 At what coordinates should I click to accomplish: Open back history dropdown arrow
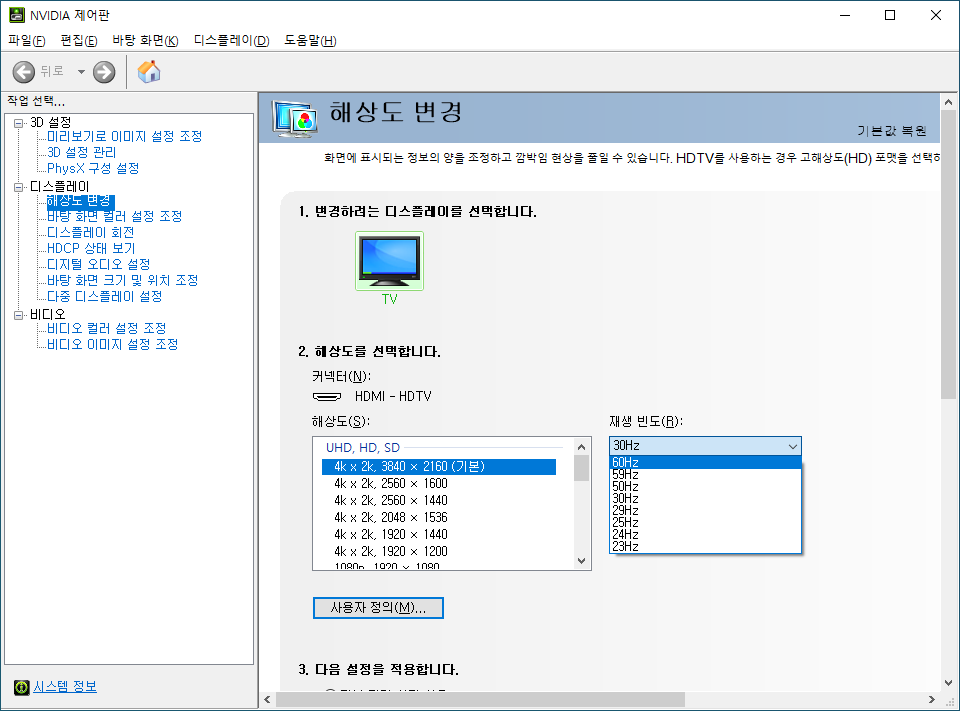(81, 72)
